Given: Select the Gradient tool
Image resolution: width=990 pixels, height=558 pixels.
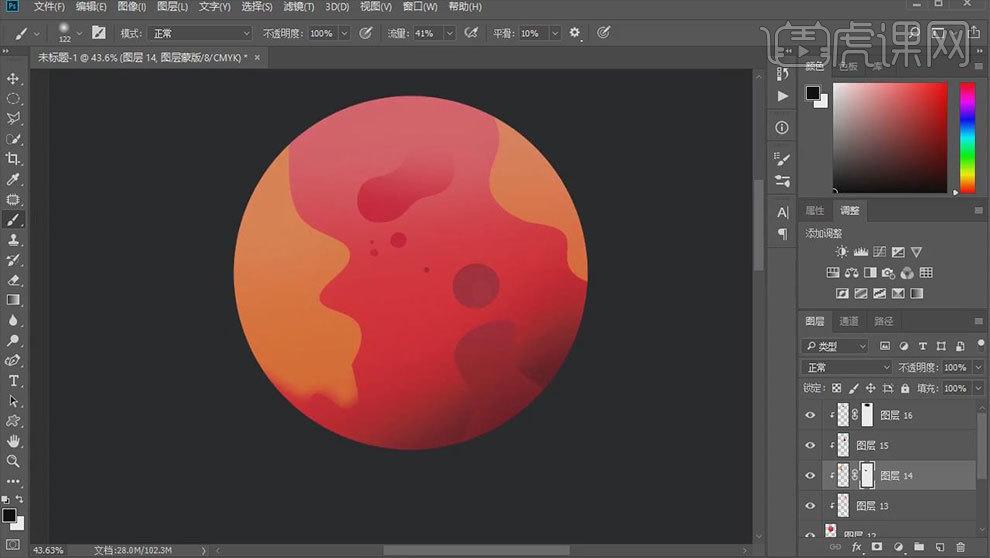Looking at the screenshot, I should [14, 300].
